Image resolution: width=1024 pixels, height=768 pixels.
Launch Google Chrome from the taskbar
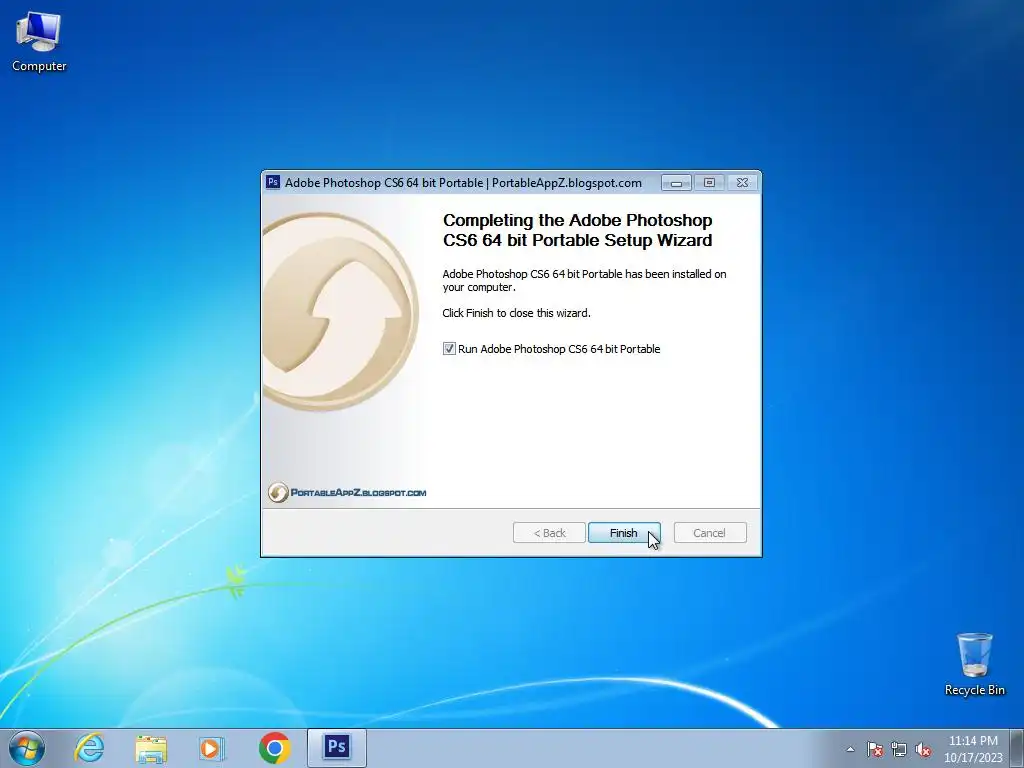tap(274, 748)
